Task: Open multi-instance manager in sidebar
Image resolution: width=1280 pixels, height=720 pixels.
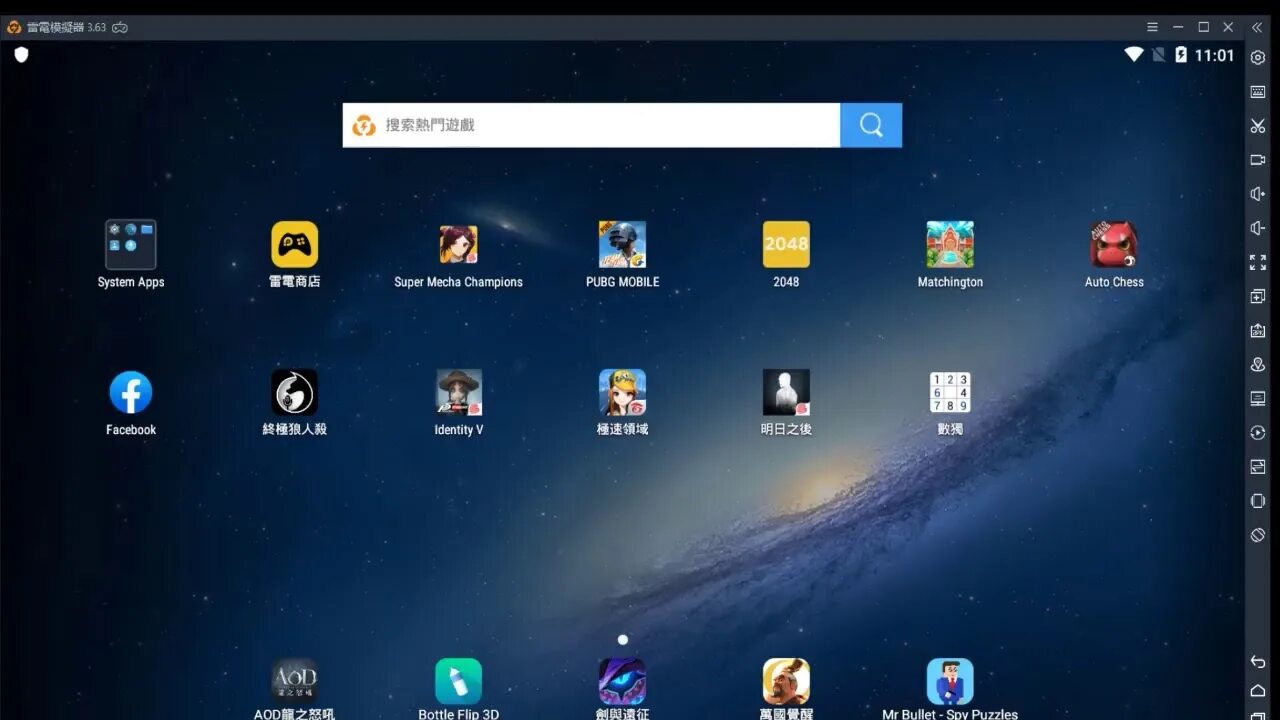Action: [x=1258, y=296]
